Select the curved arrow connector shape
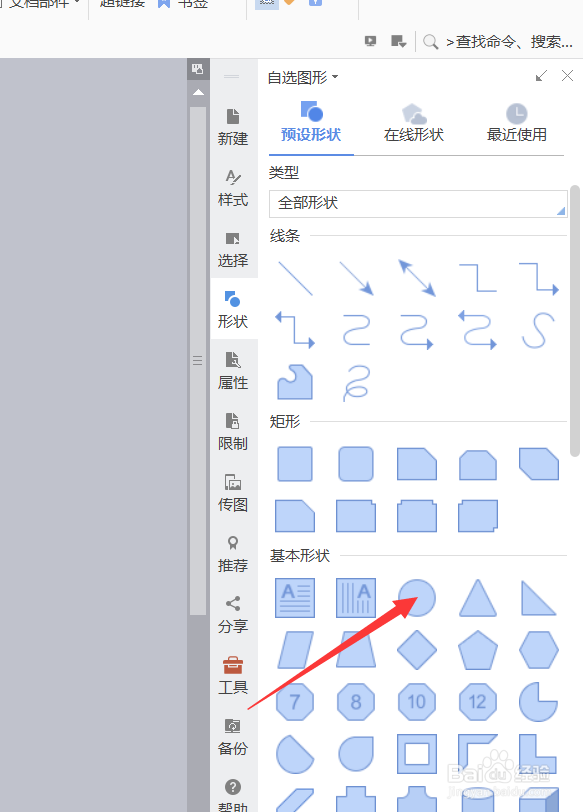Screen dimensions: 583x812 tap(417, 331)
